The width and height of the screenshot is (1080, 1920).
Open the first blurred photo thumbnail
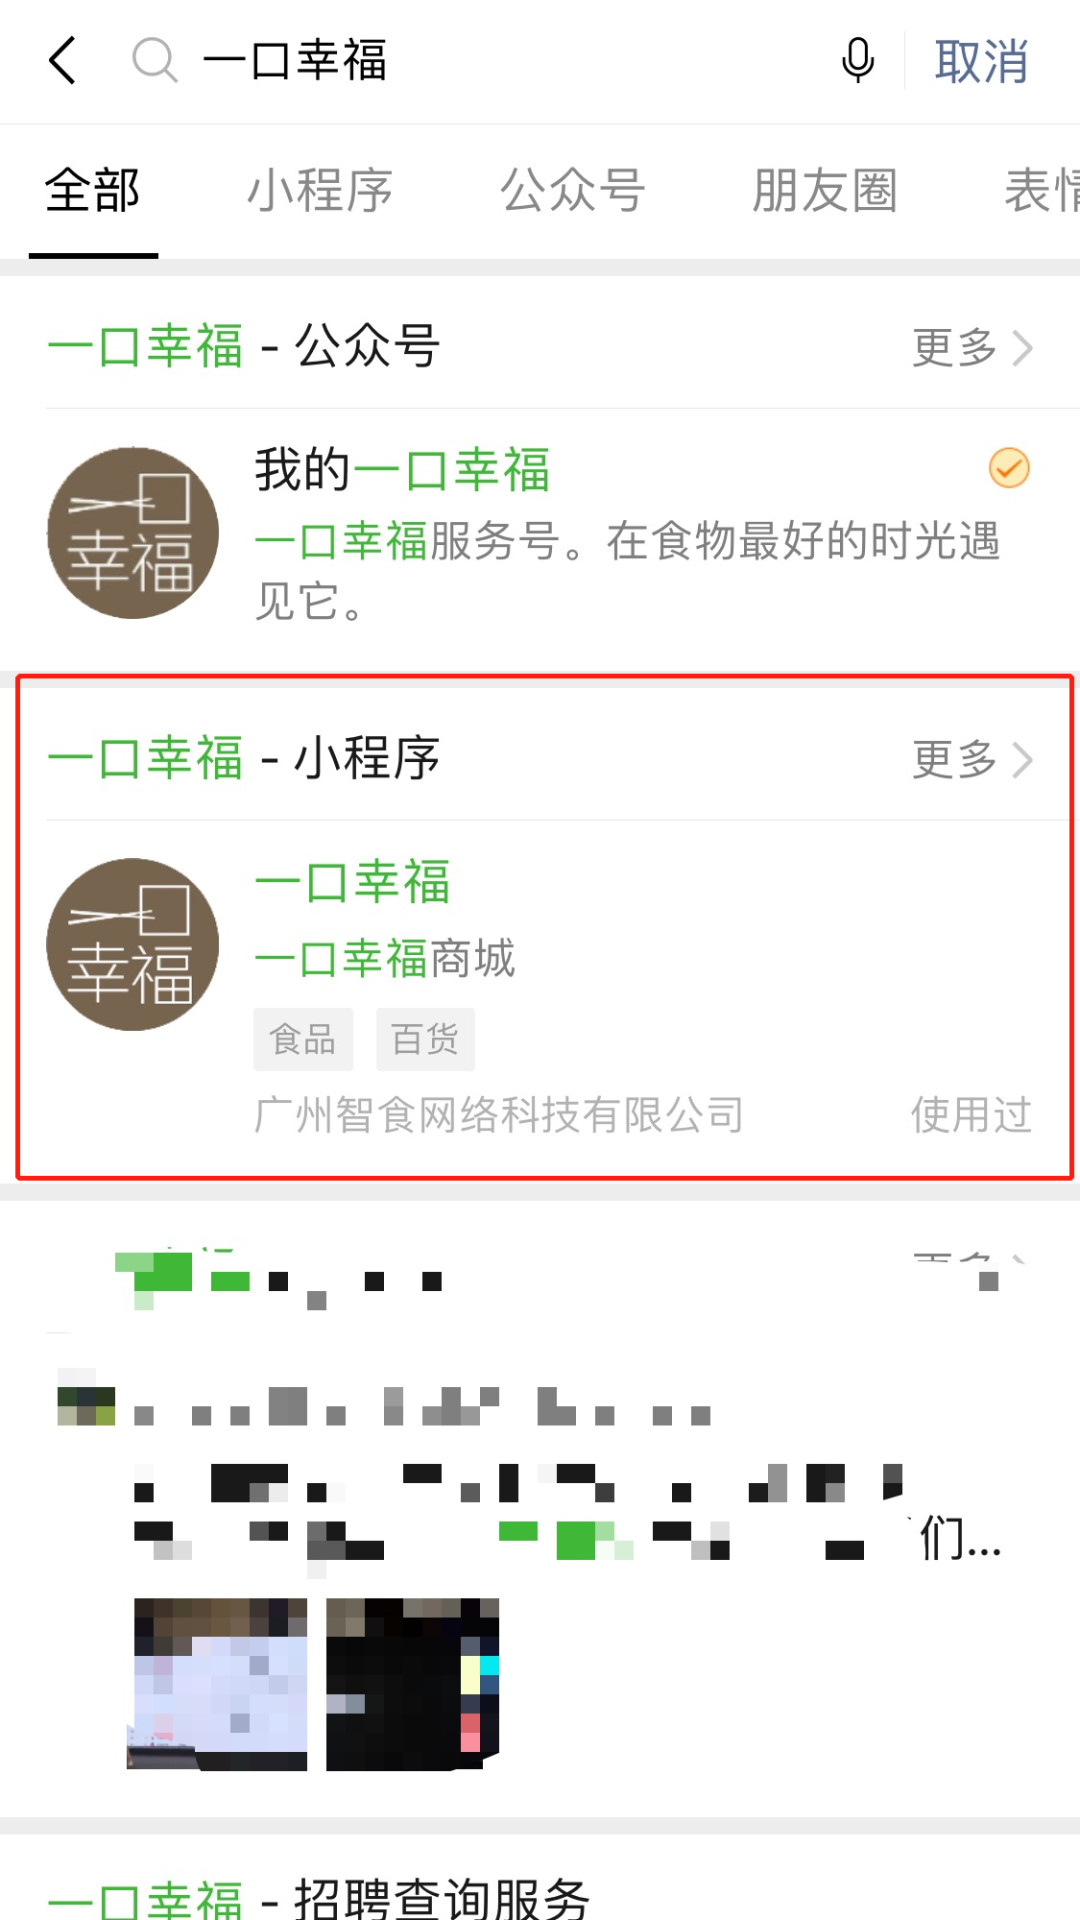220,1684
